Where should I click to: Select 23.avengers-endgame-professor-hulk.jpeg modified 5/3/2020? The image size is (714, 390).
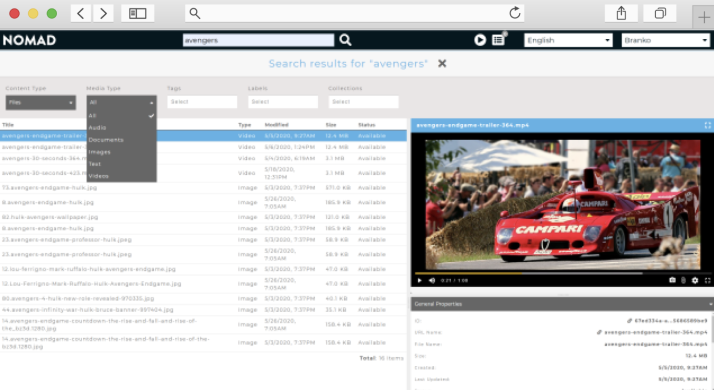click(203, 240)
